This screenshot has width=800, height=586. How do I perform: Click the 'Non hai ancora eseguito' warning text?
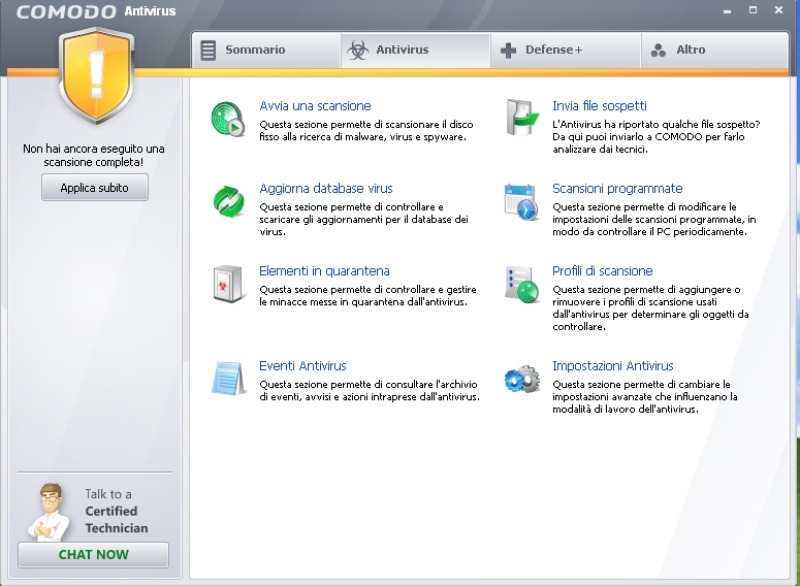93,156
